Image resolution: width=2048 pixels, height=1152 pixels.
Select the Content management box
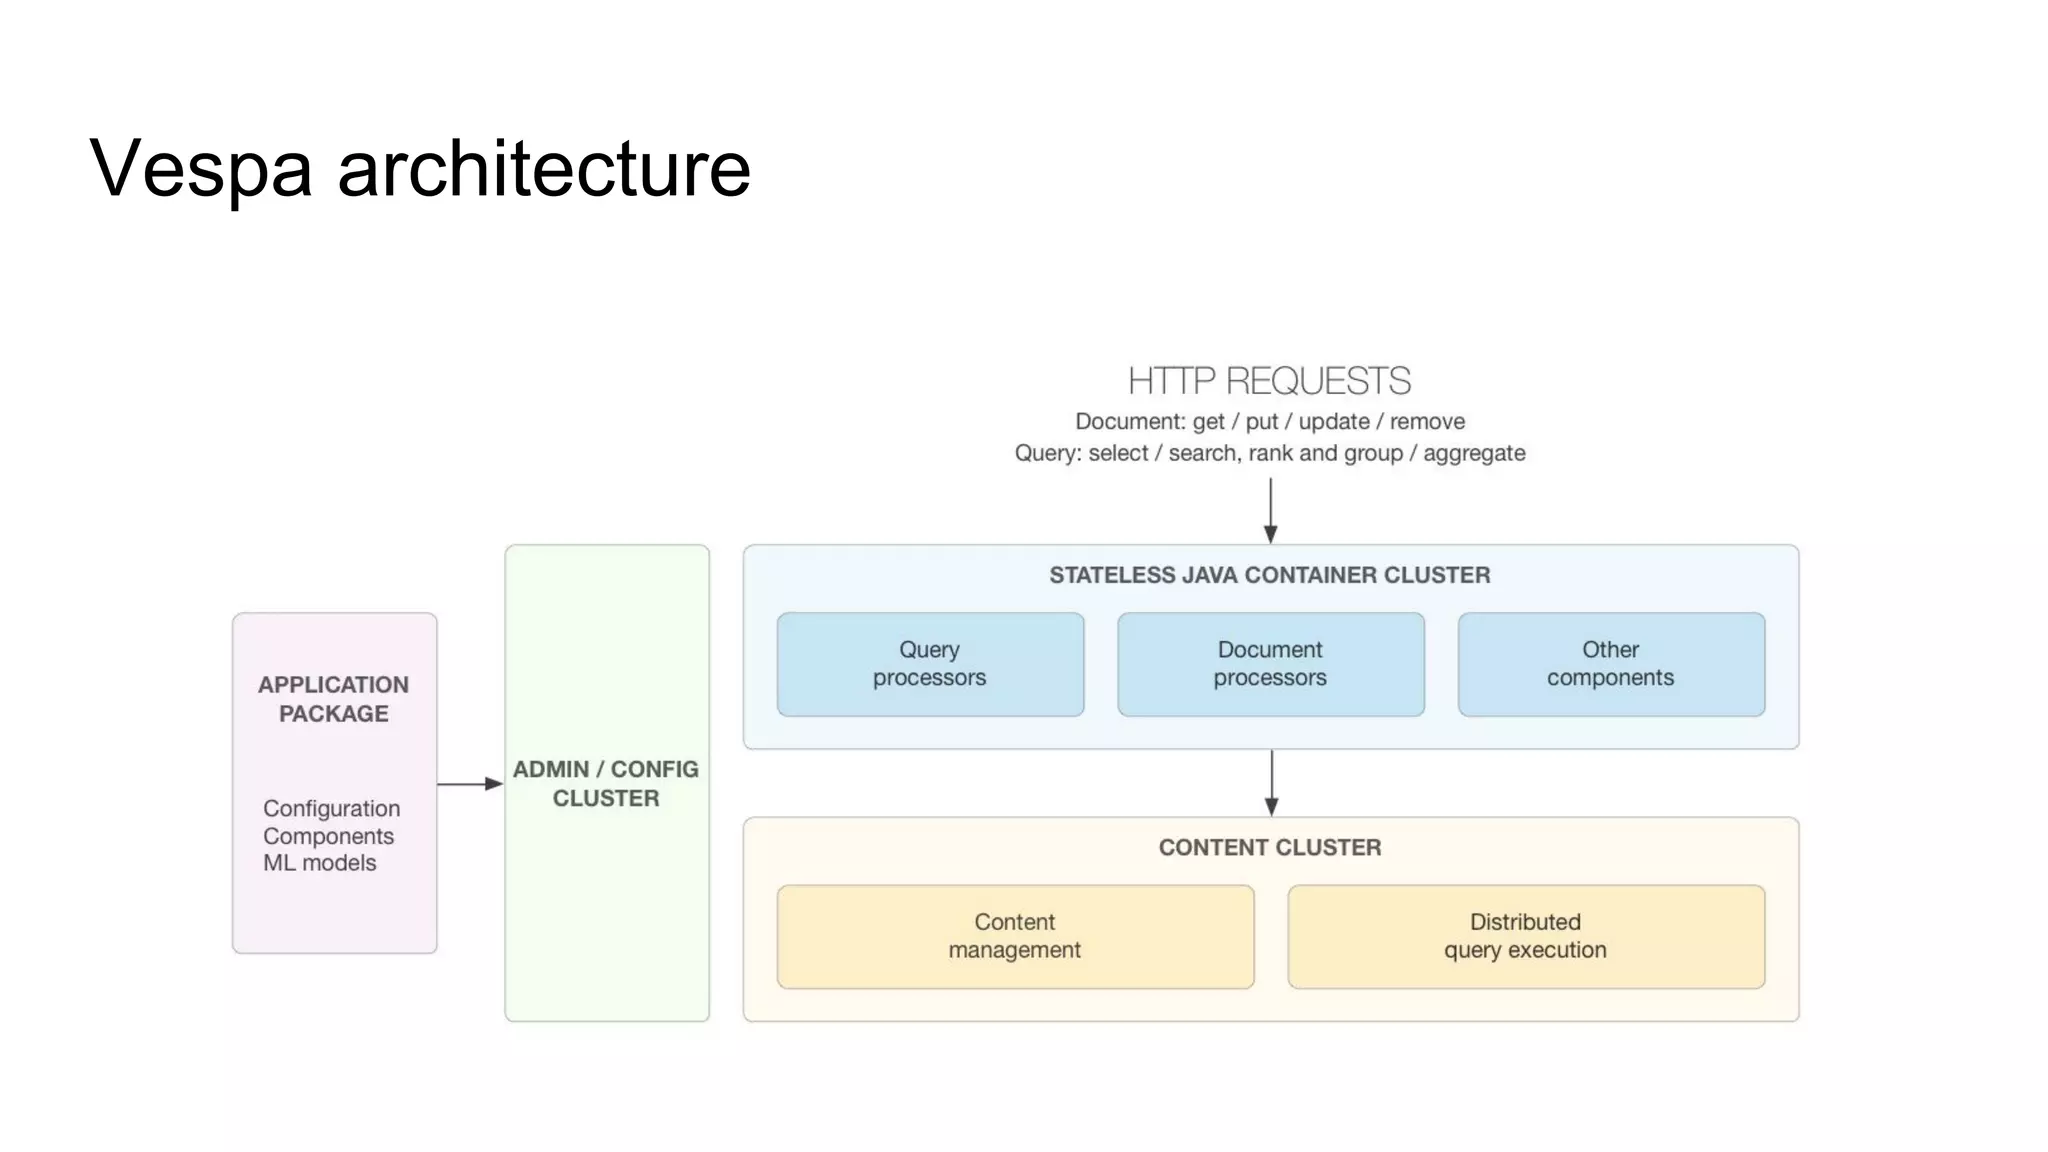point(1014,936)
